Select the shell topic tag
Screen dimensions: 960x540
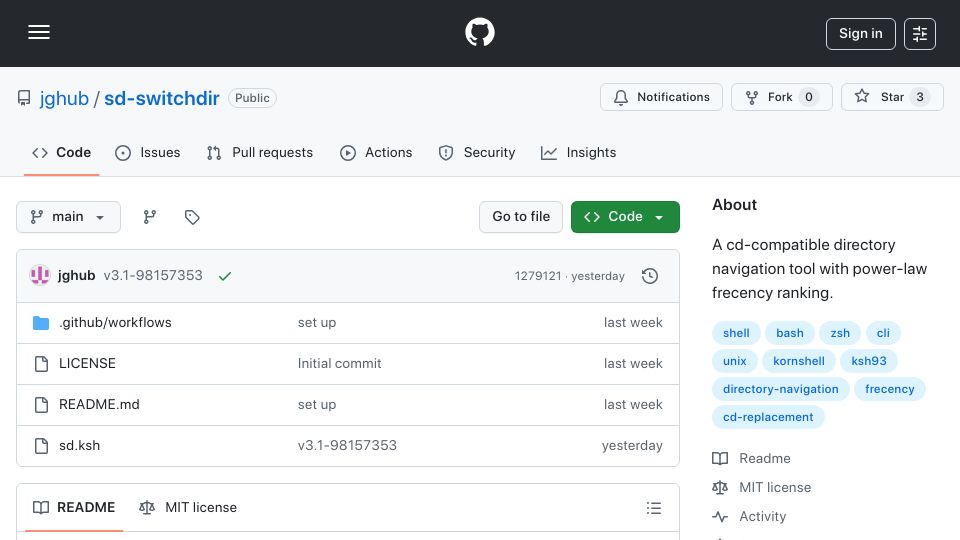click(736, 333)
